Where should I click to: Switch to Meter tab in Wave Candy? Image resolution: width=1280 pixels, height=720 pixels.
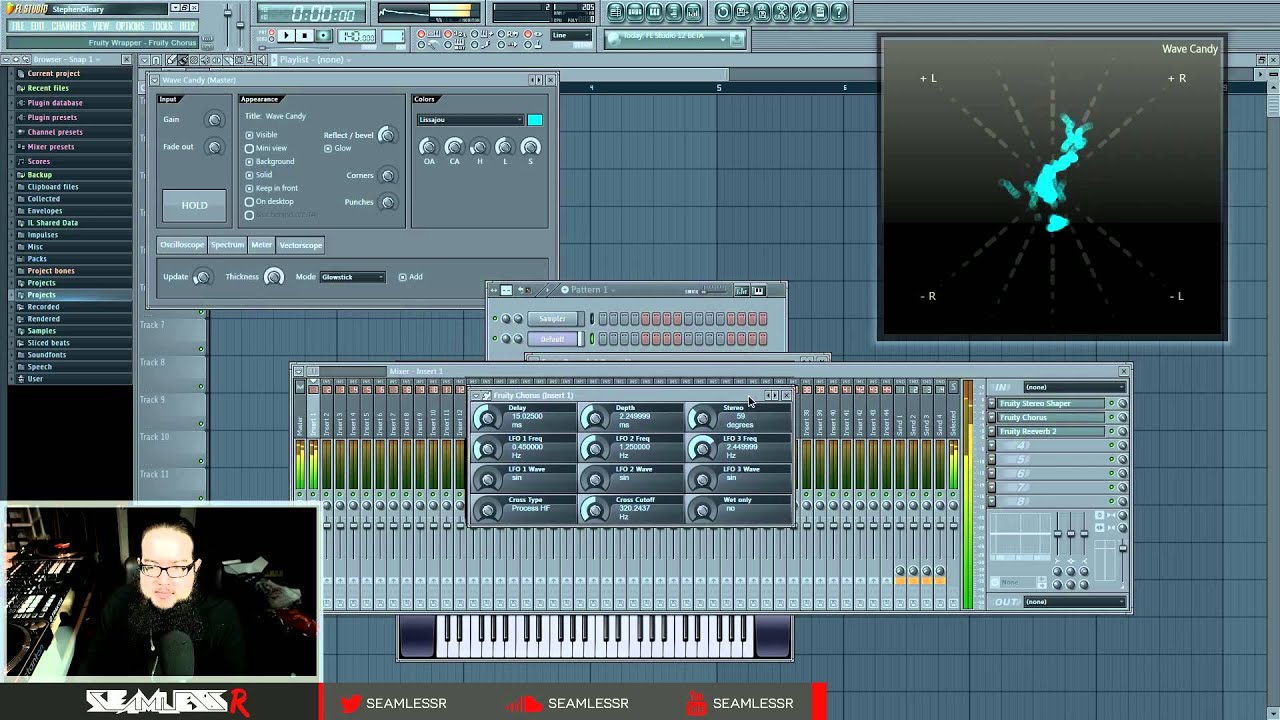tap(262, 245)
